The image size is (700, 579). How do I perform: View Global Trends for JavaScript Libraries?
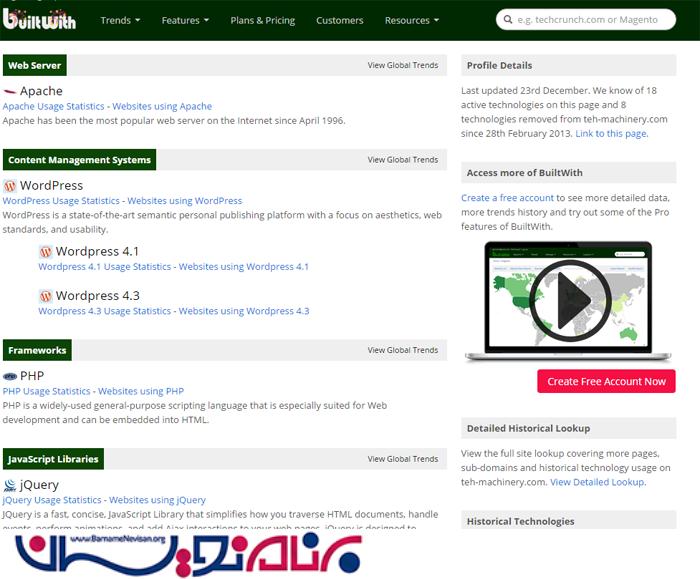click(x=403, y=459)
